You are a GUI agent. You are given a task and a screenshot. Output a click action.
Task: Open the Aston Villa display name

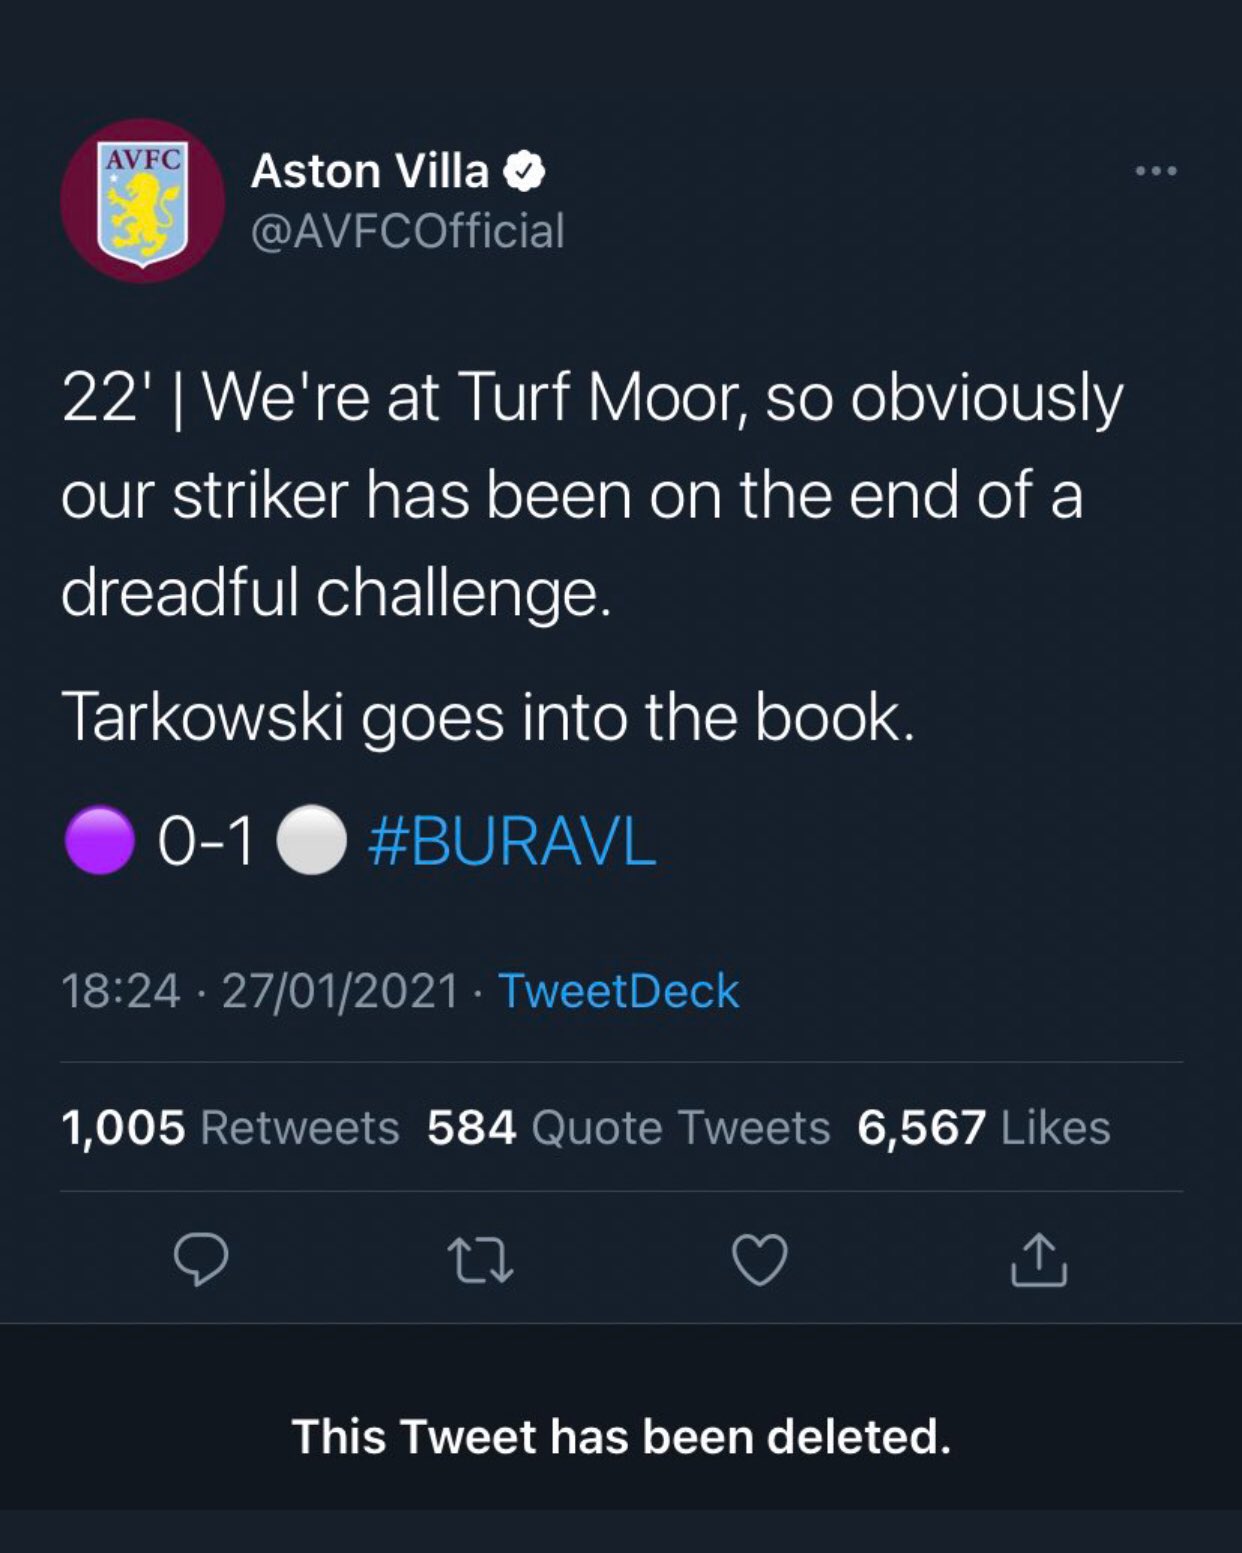370,171
